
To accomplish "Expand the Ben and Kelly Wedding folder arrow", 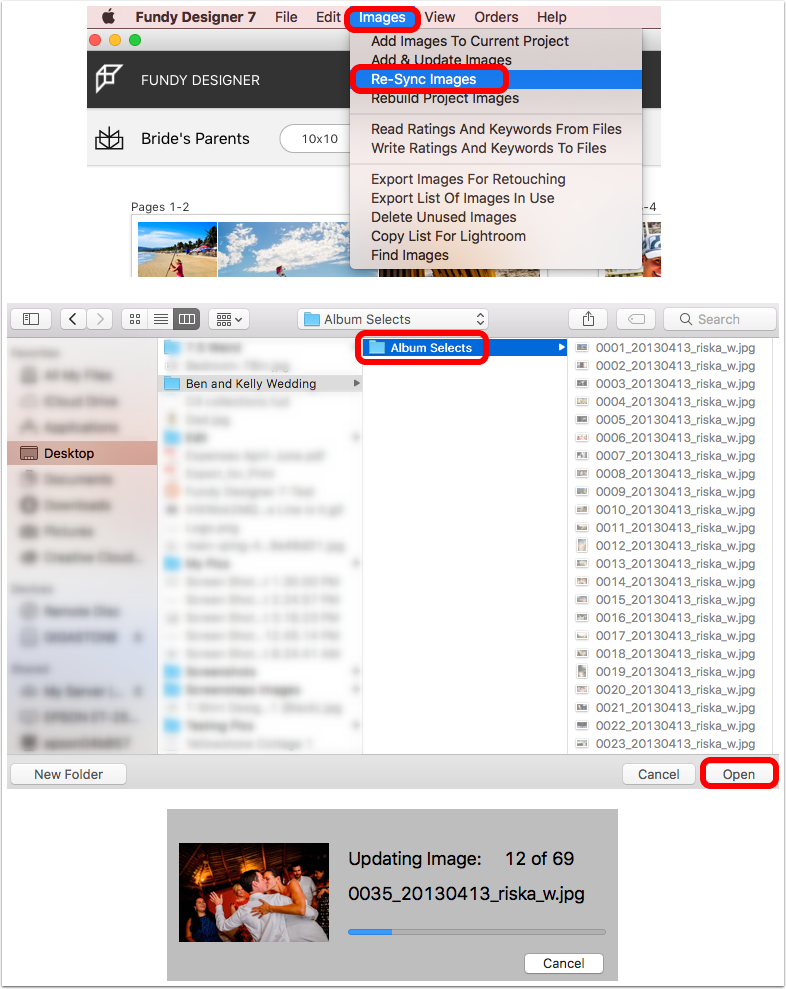I will point(356,383).
